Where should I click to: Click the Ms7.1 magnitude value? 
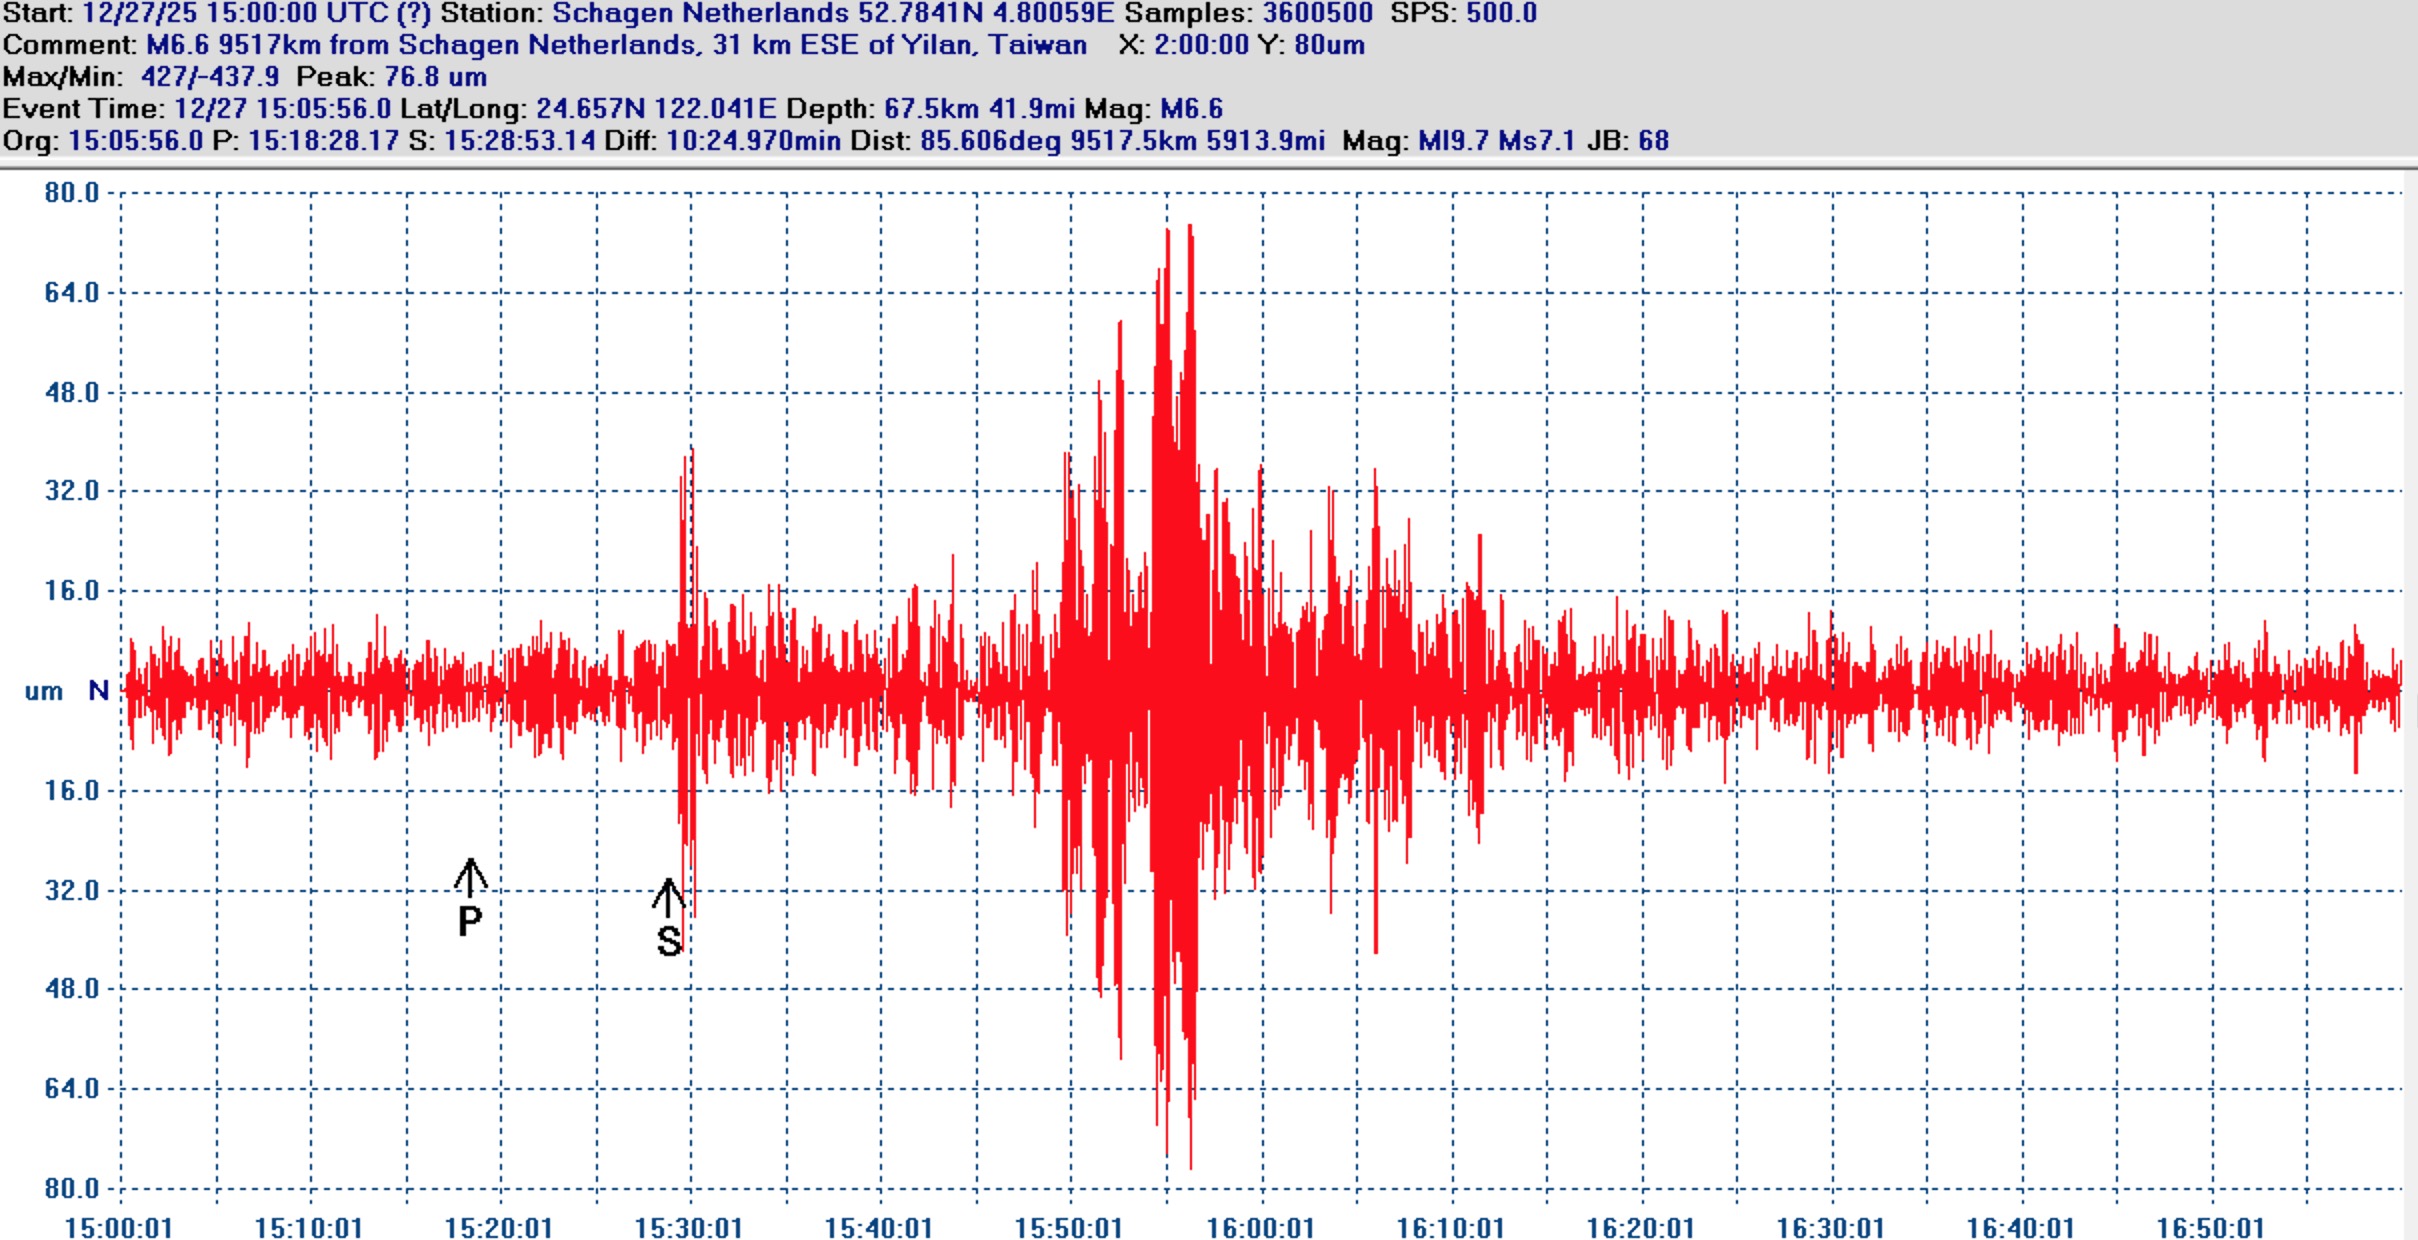(1536, 141)
